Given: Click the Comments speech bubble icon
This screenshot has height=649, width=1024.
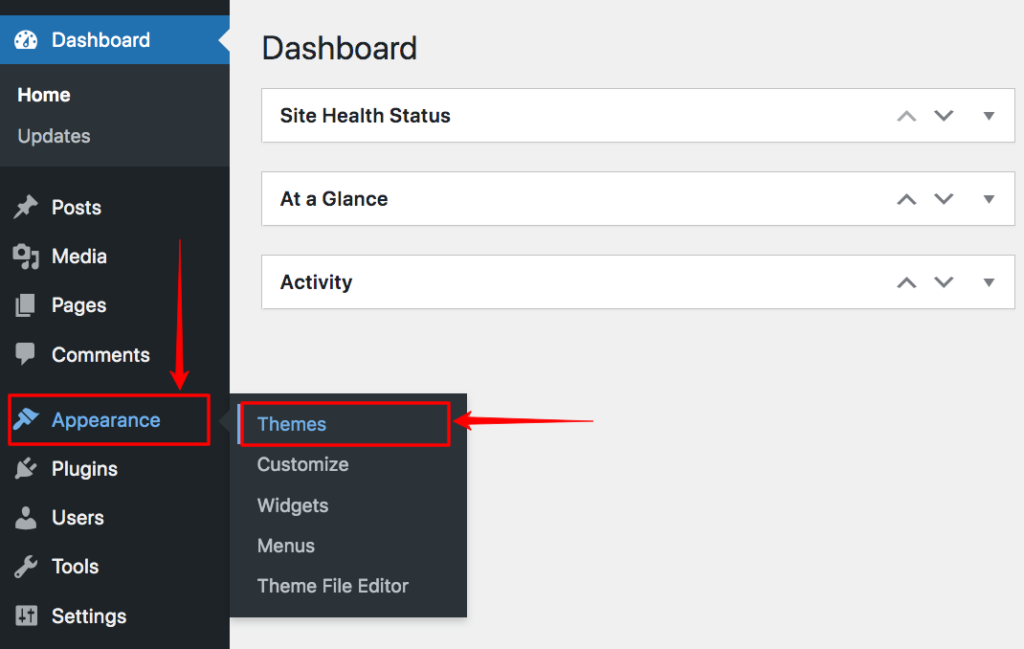Looking at the screenshot, I should click(25, 354).
